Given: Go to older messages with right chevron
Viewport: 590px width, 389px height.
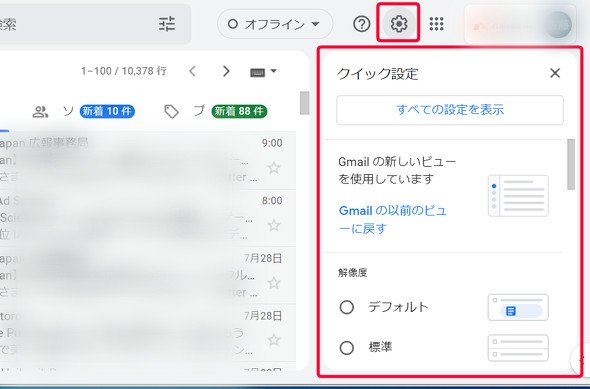Looking at the screenshot, I should click(x=226, y=71).
